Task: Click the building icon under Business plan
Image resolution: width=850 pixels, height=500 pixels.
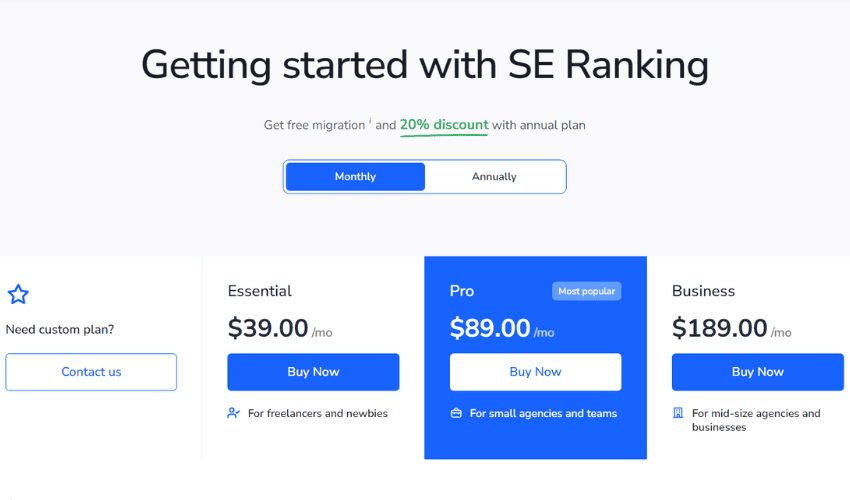Action: point(678,413)
